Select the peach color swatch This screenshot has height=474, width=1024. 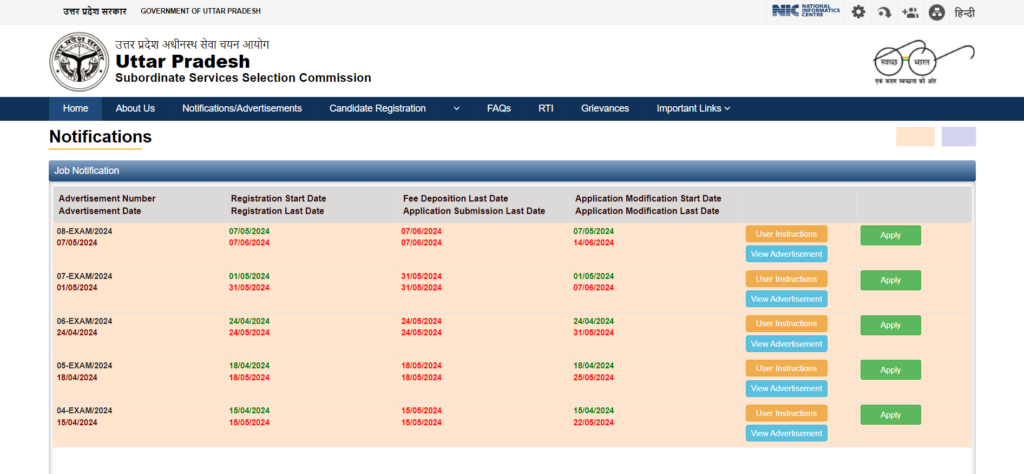[915, 137]
